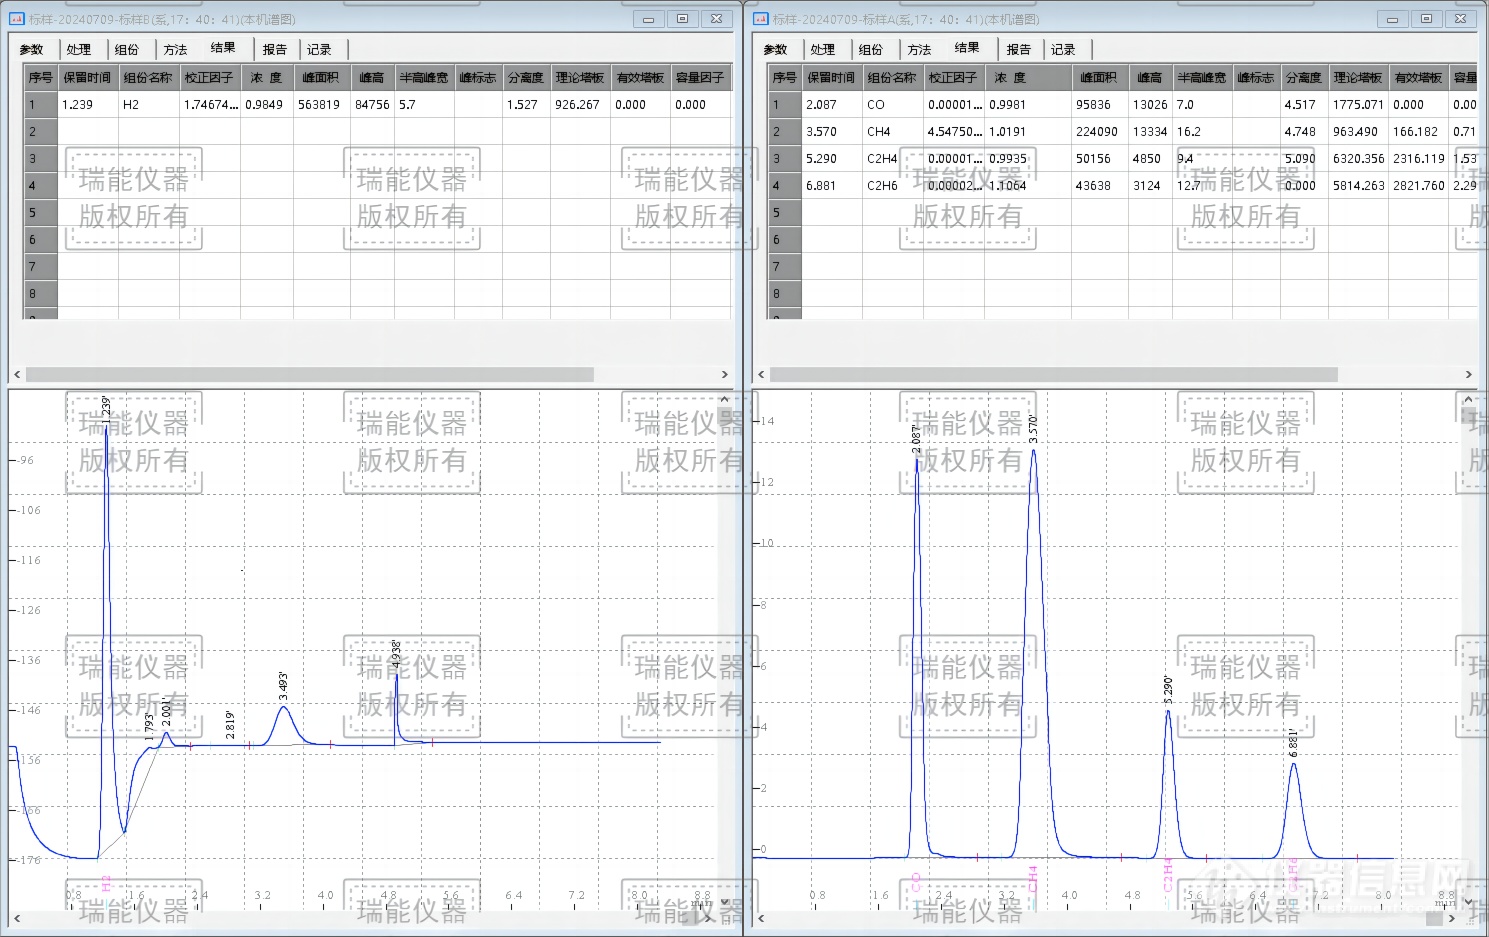Click right arrow of 标样A table scrollbar
1489x937 pixels.
click(1468, 374)
